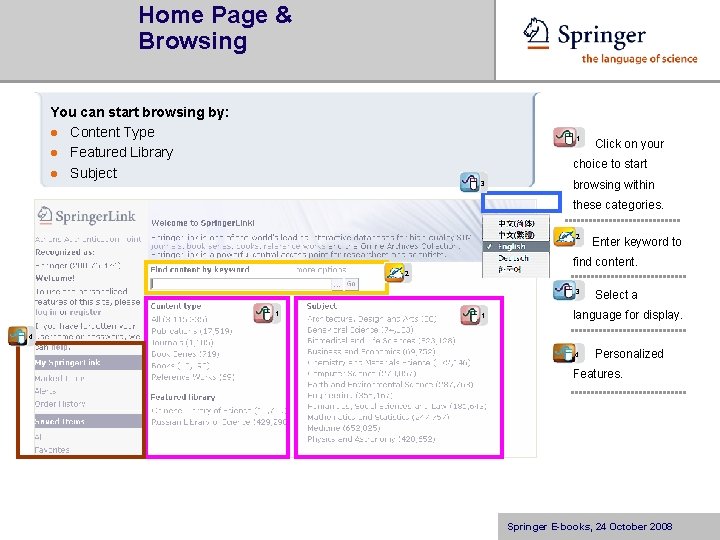720x540 pixels.
Task: Open Alerts in My SpringerLink
Action: tap(45, 391)
